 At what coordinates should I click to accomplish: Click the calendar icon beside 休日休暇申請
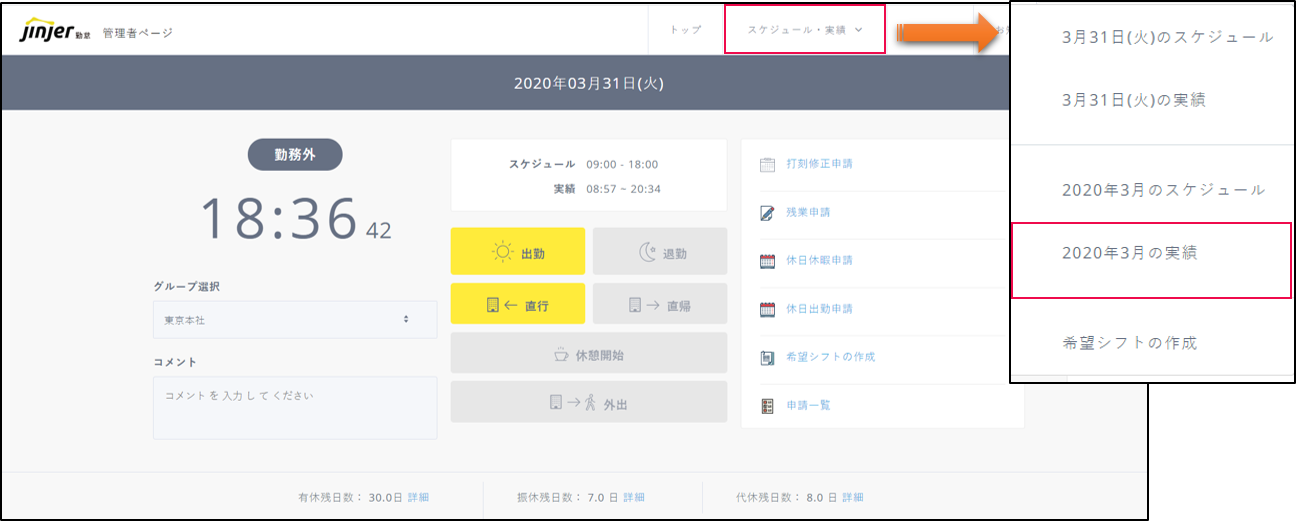pyautogui.click(x=767, y=261)
